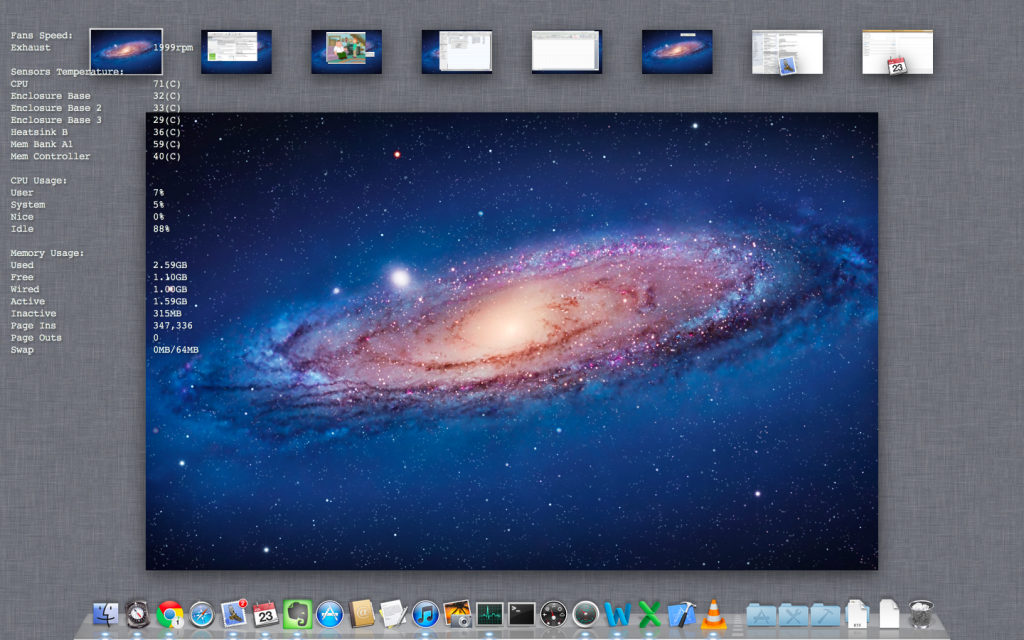
Task: Launch the Terminal app icon
Action: (521, 614)
